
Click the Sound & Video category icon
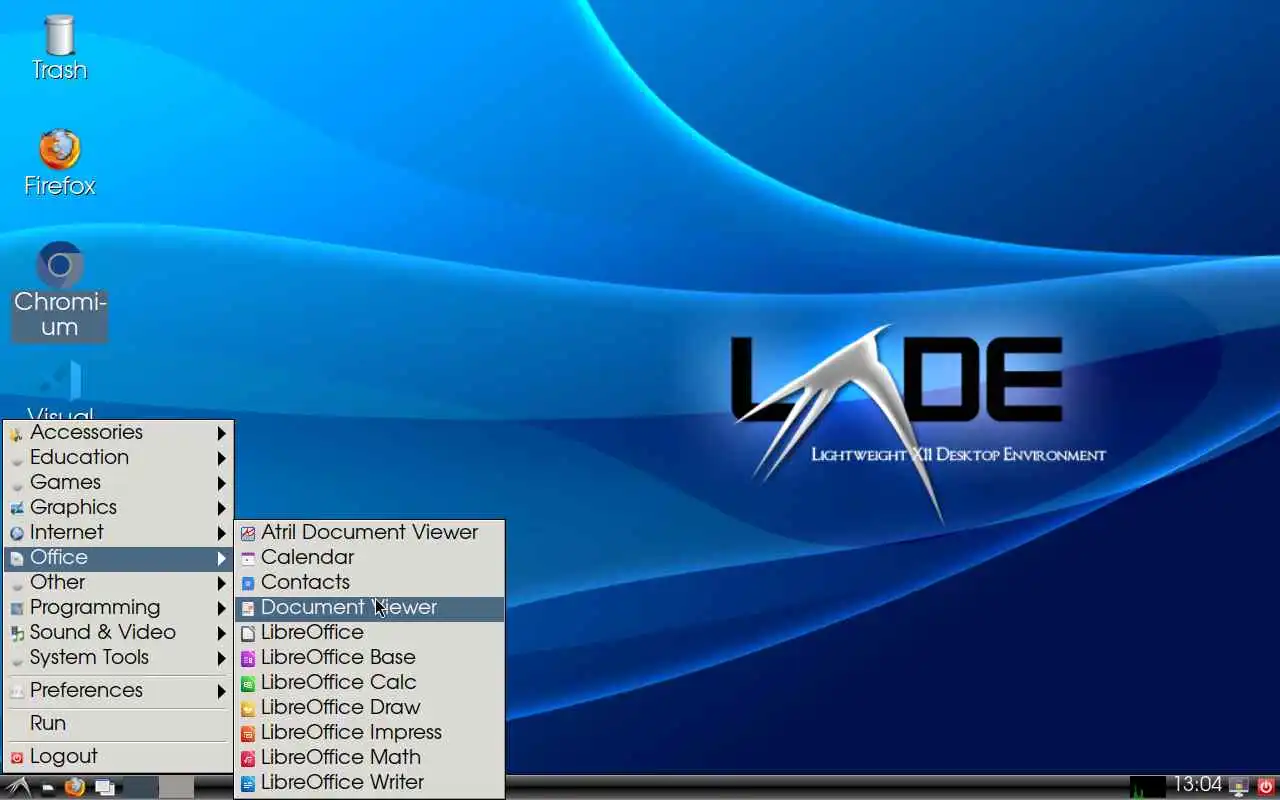[x=16, y=633]
